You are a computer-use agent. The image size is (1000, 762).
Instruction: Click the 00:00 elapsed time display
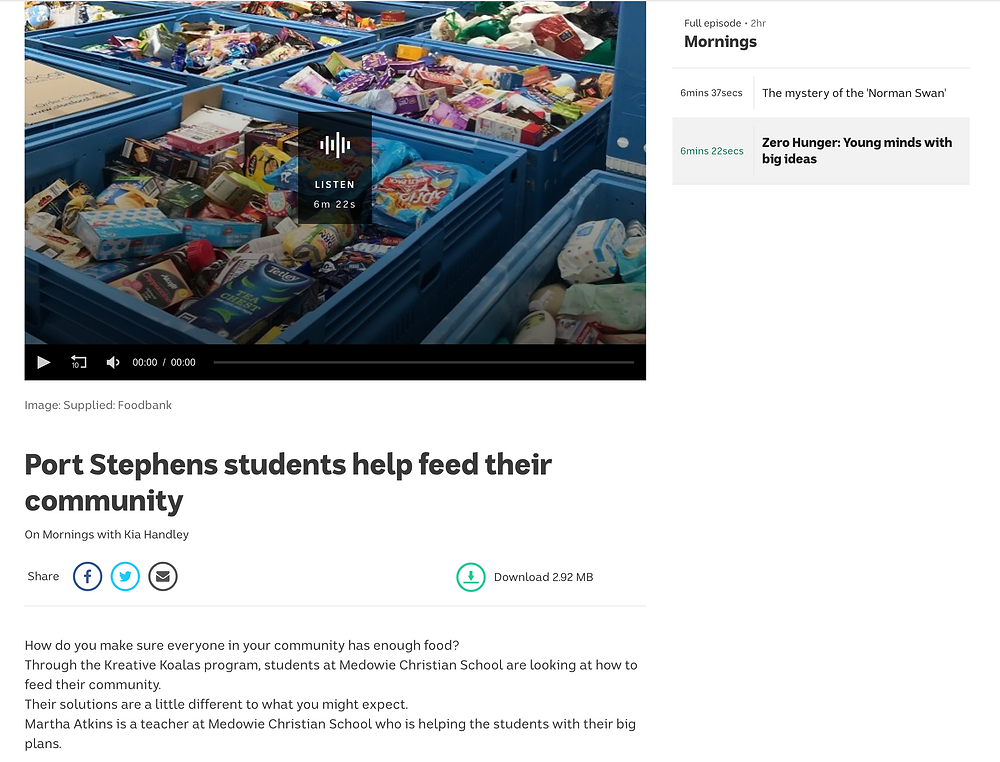[x=145, y=362]
